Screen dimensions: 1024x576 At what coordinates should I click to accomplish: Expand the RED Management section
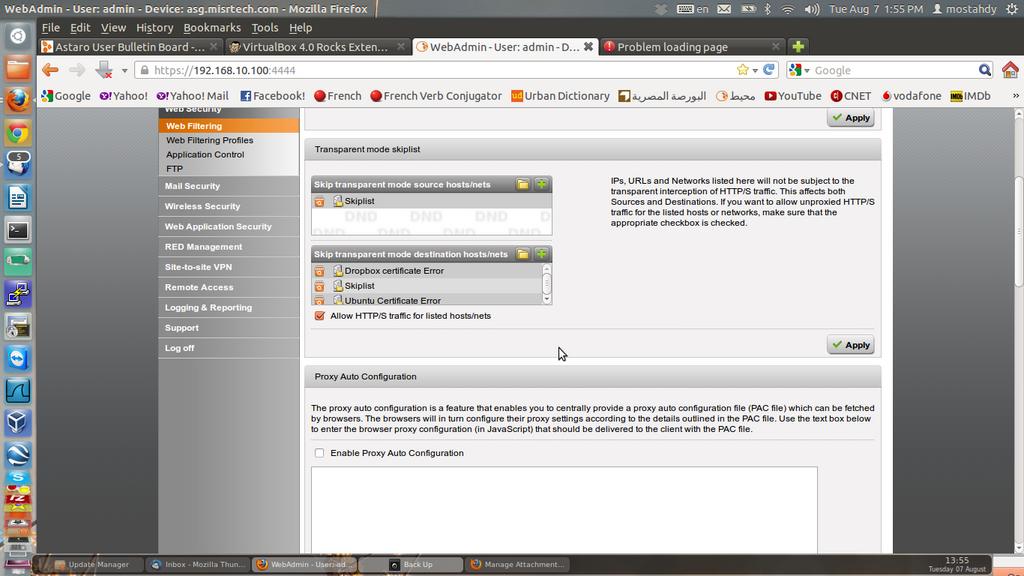[x=229, y=247]
